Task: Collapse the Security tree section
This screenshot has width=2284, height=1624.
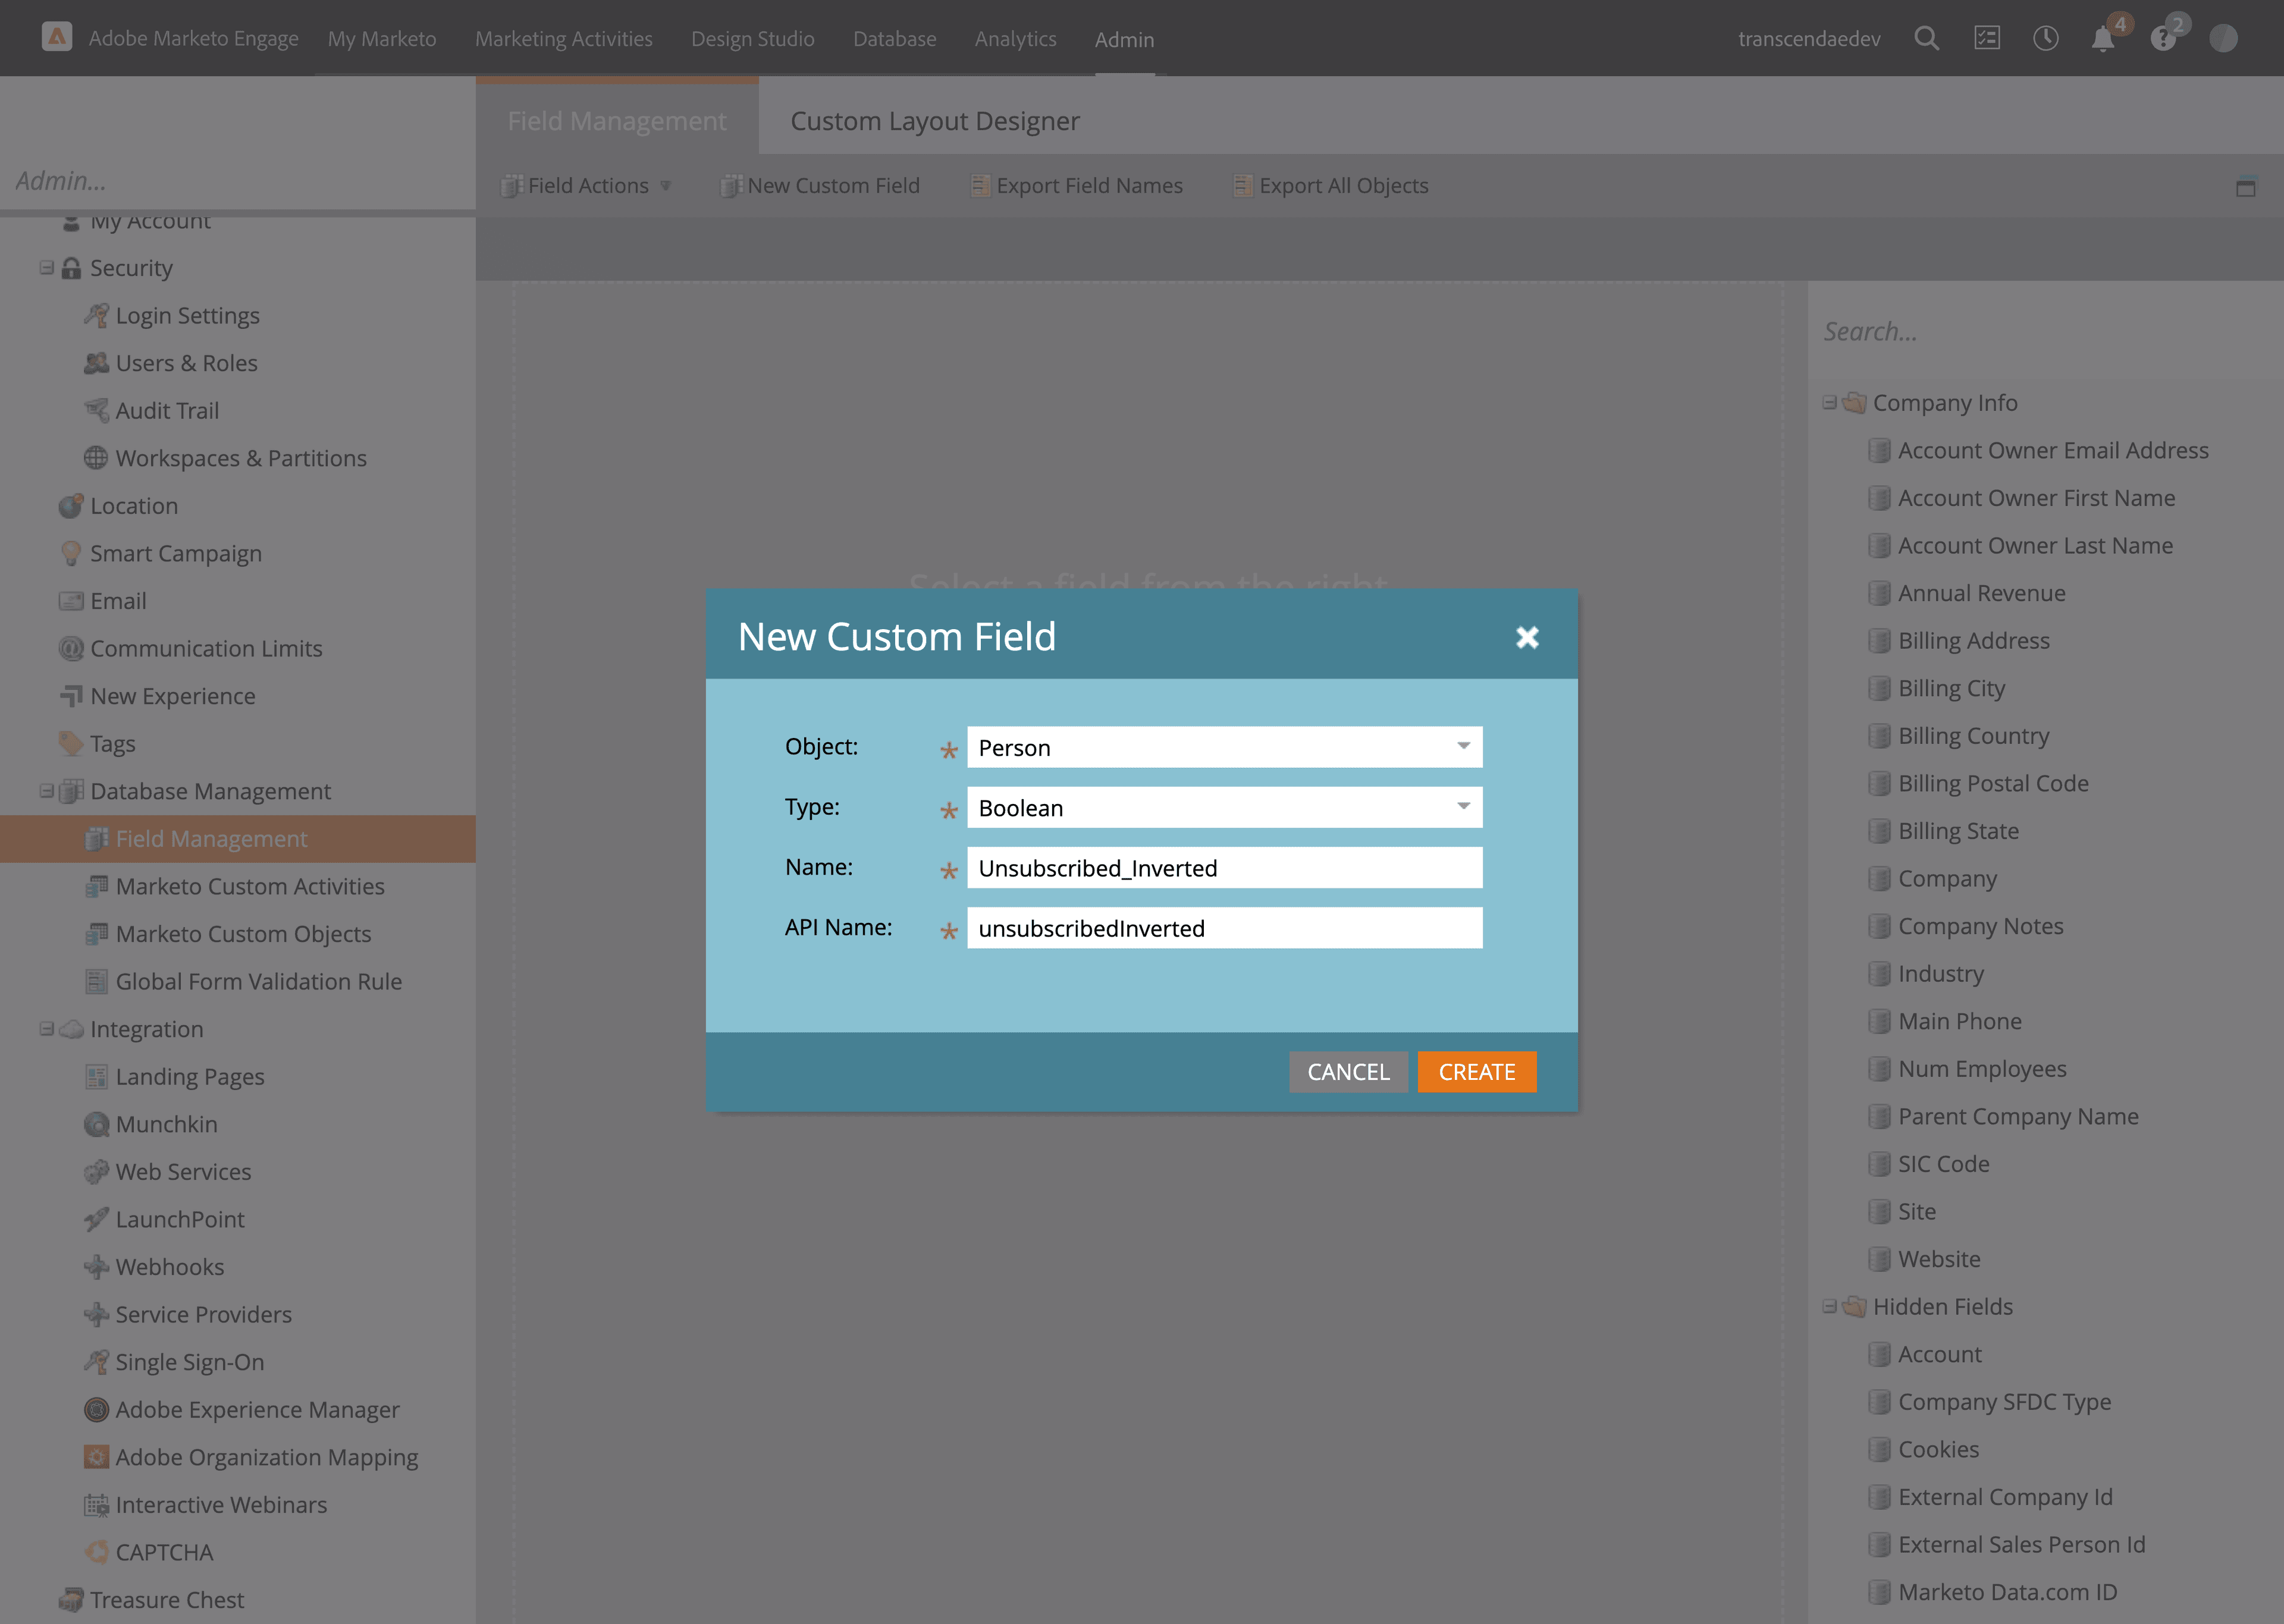Action: [45, 267]
